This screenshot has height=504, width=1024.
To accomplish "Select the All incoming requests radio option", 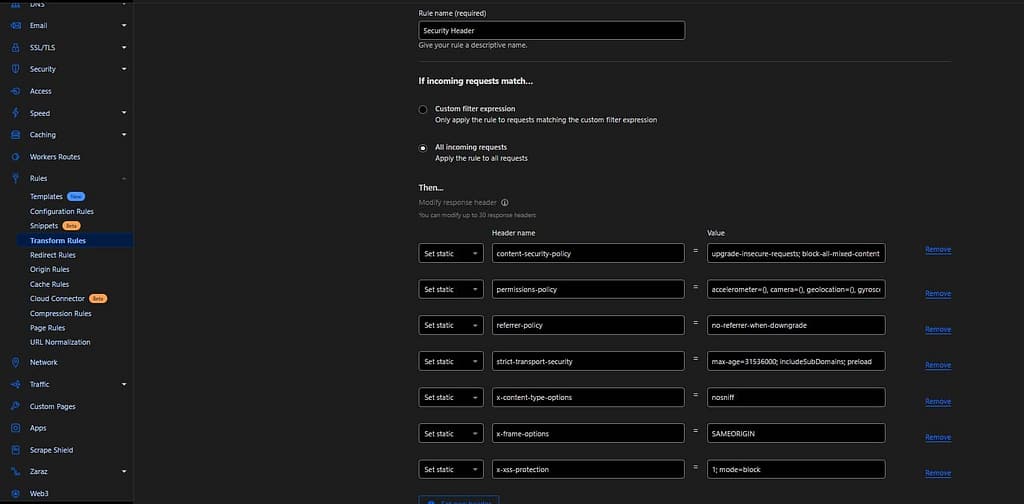I will pyautogui.click(x=423, y=148).
